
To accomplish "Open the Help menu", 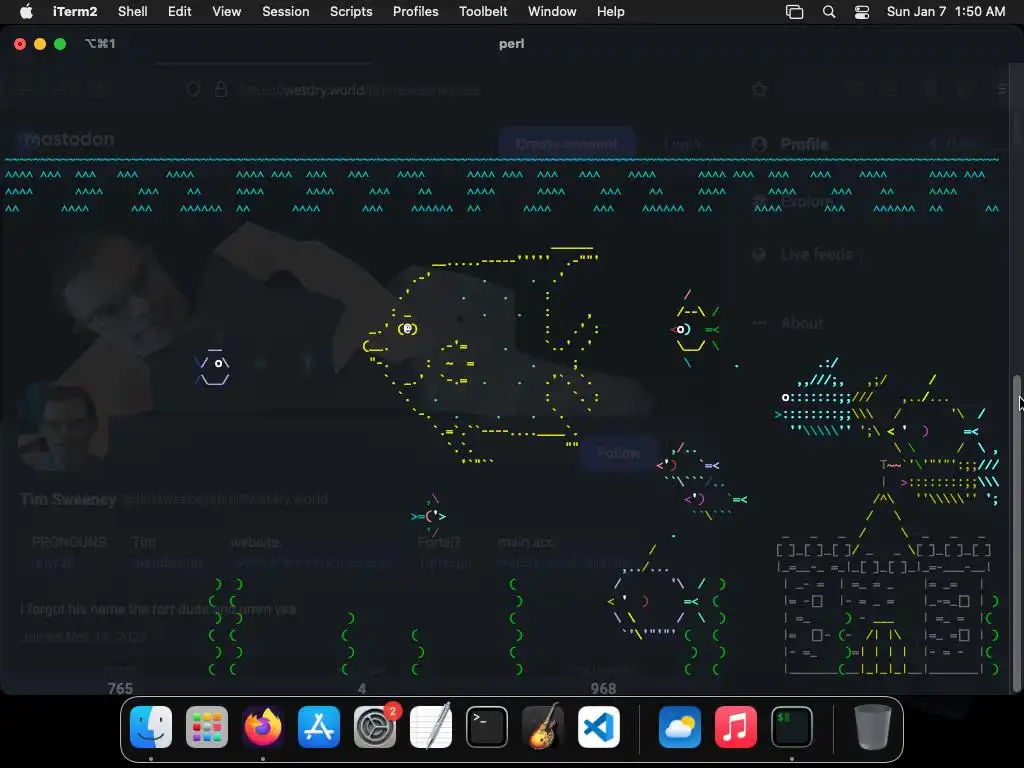I will (611, 12).
